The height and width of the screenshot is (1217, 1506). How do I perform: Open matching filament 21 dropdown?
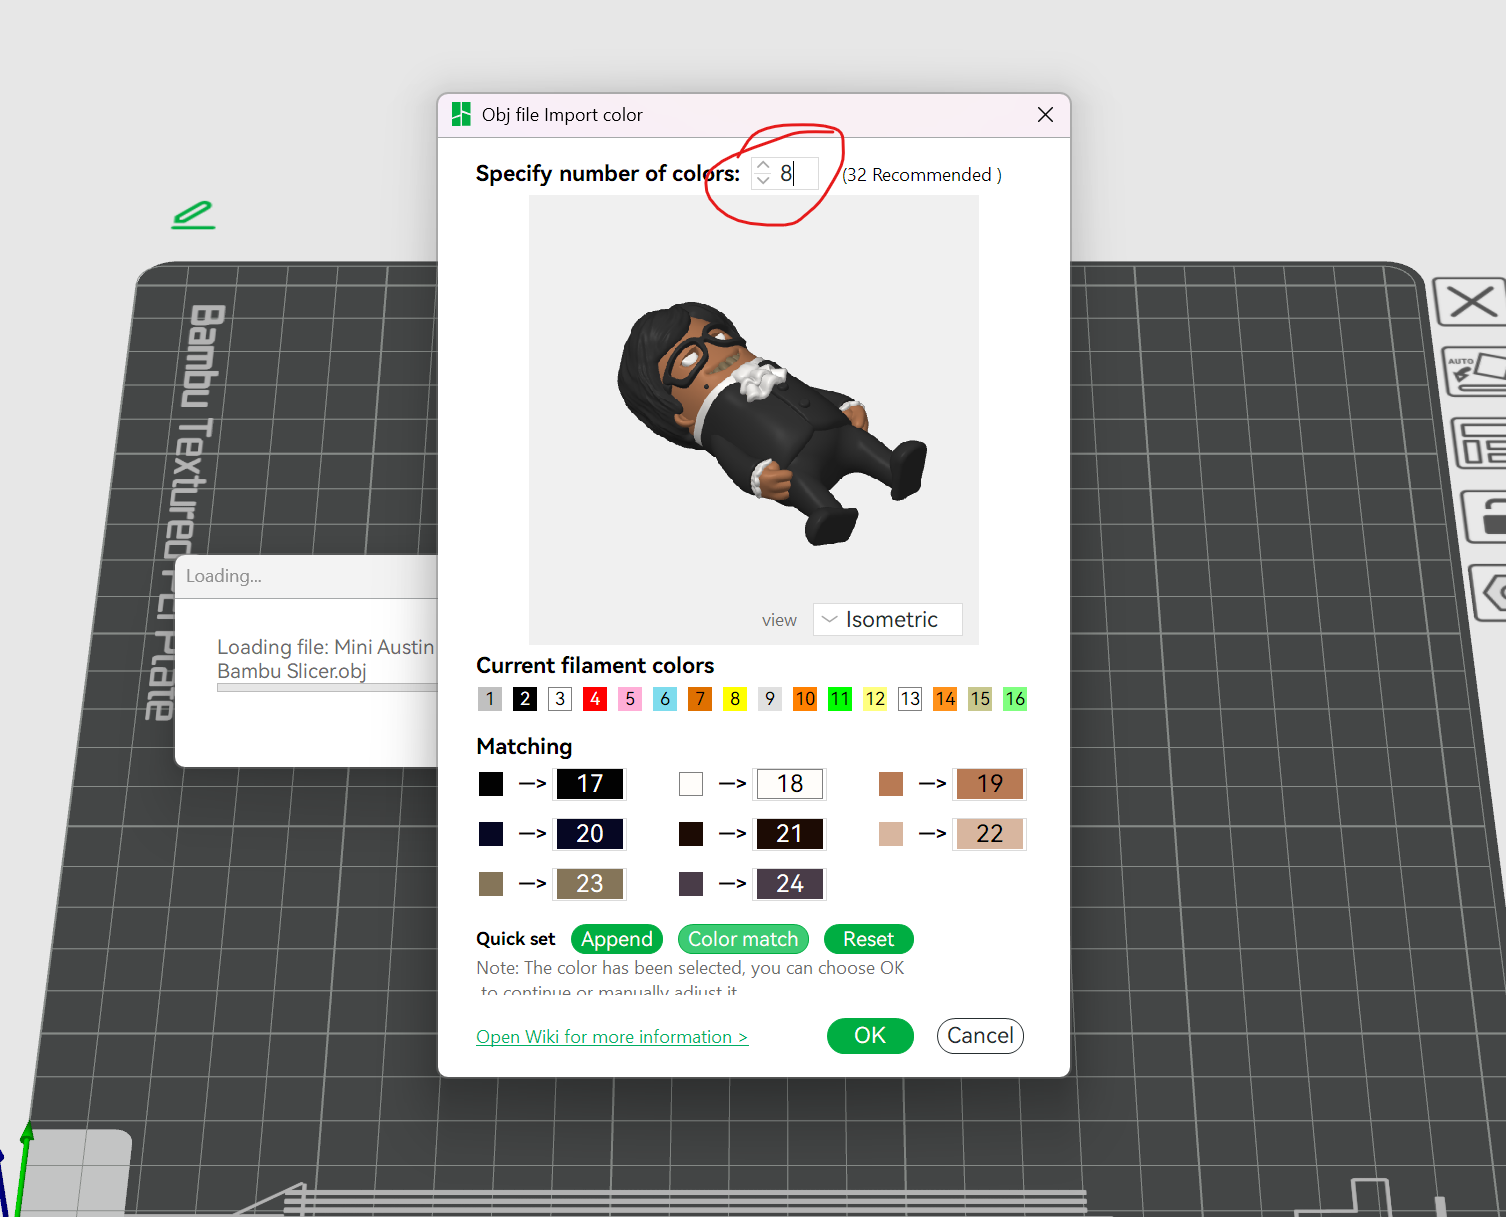coord(790,834)
